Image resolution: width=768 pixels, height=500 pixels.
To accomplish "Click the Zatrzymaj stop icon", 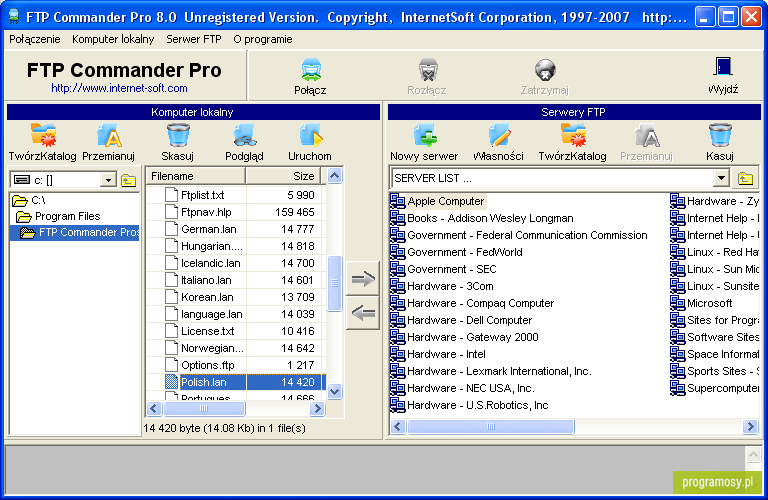I will [x=545, y=70].
